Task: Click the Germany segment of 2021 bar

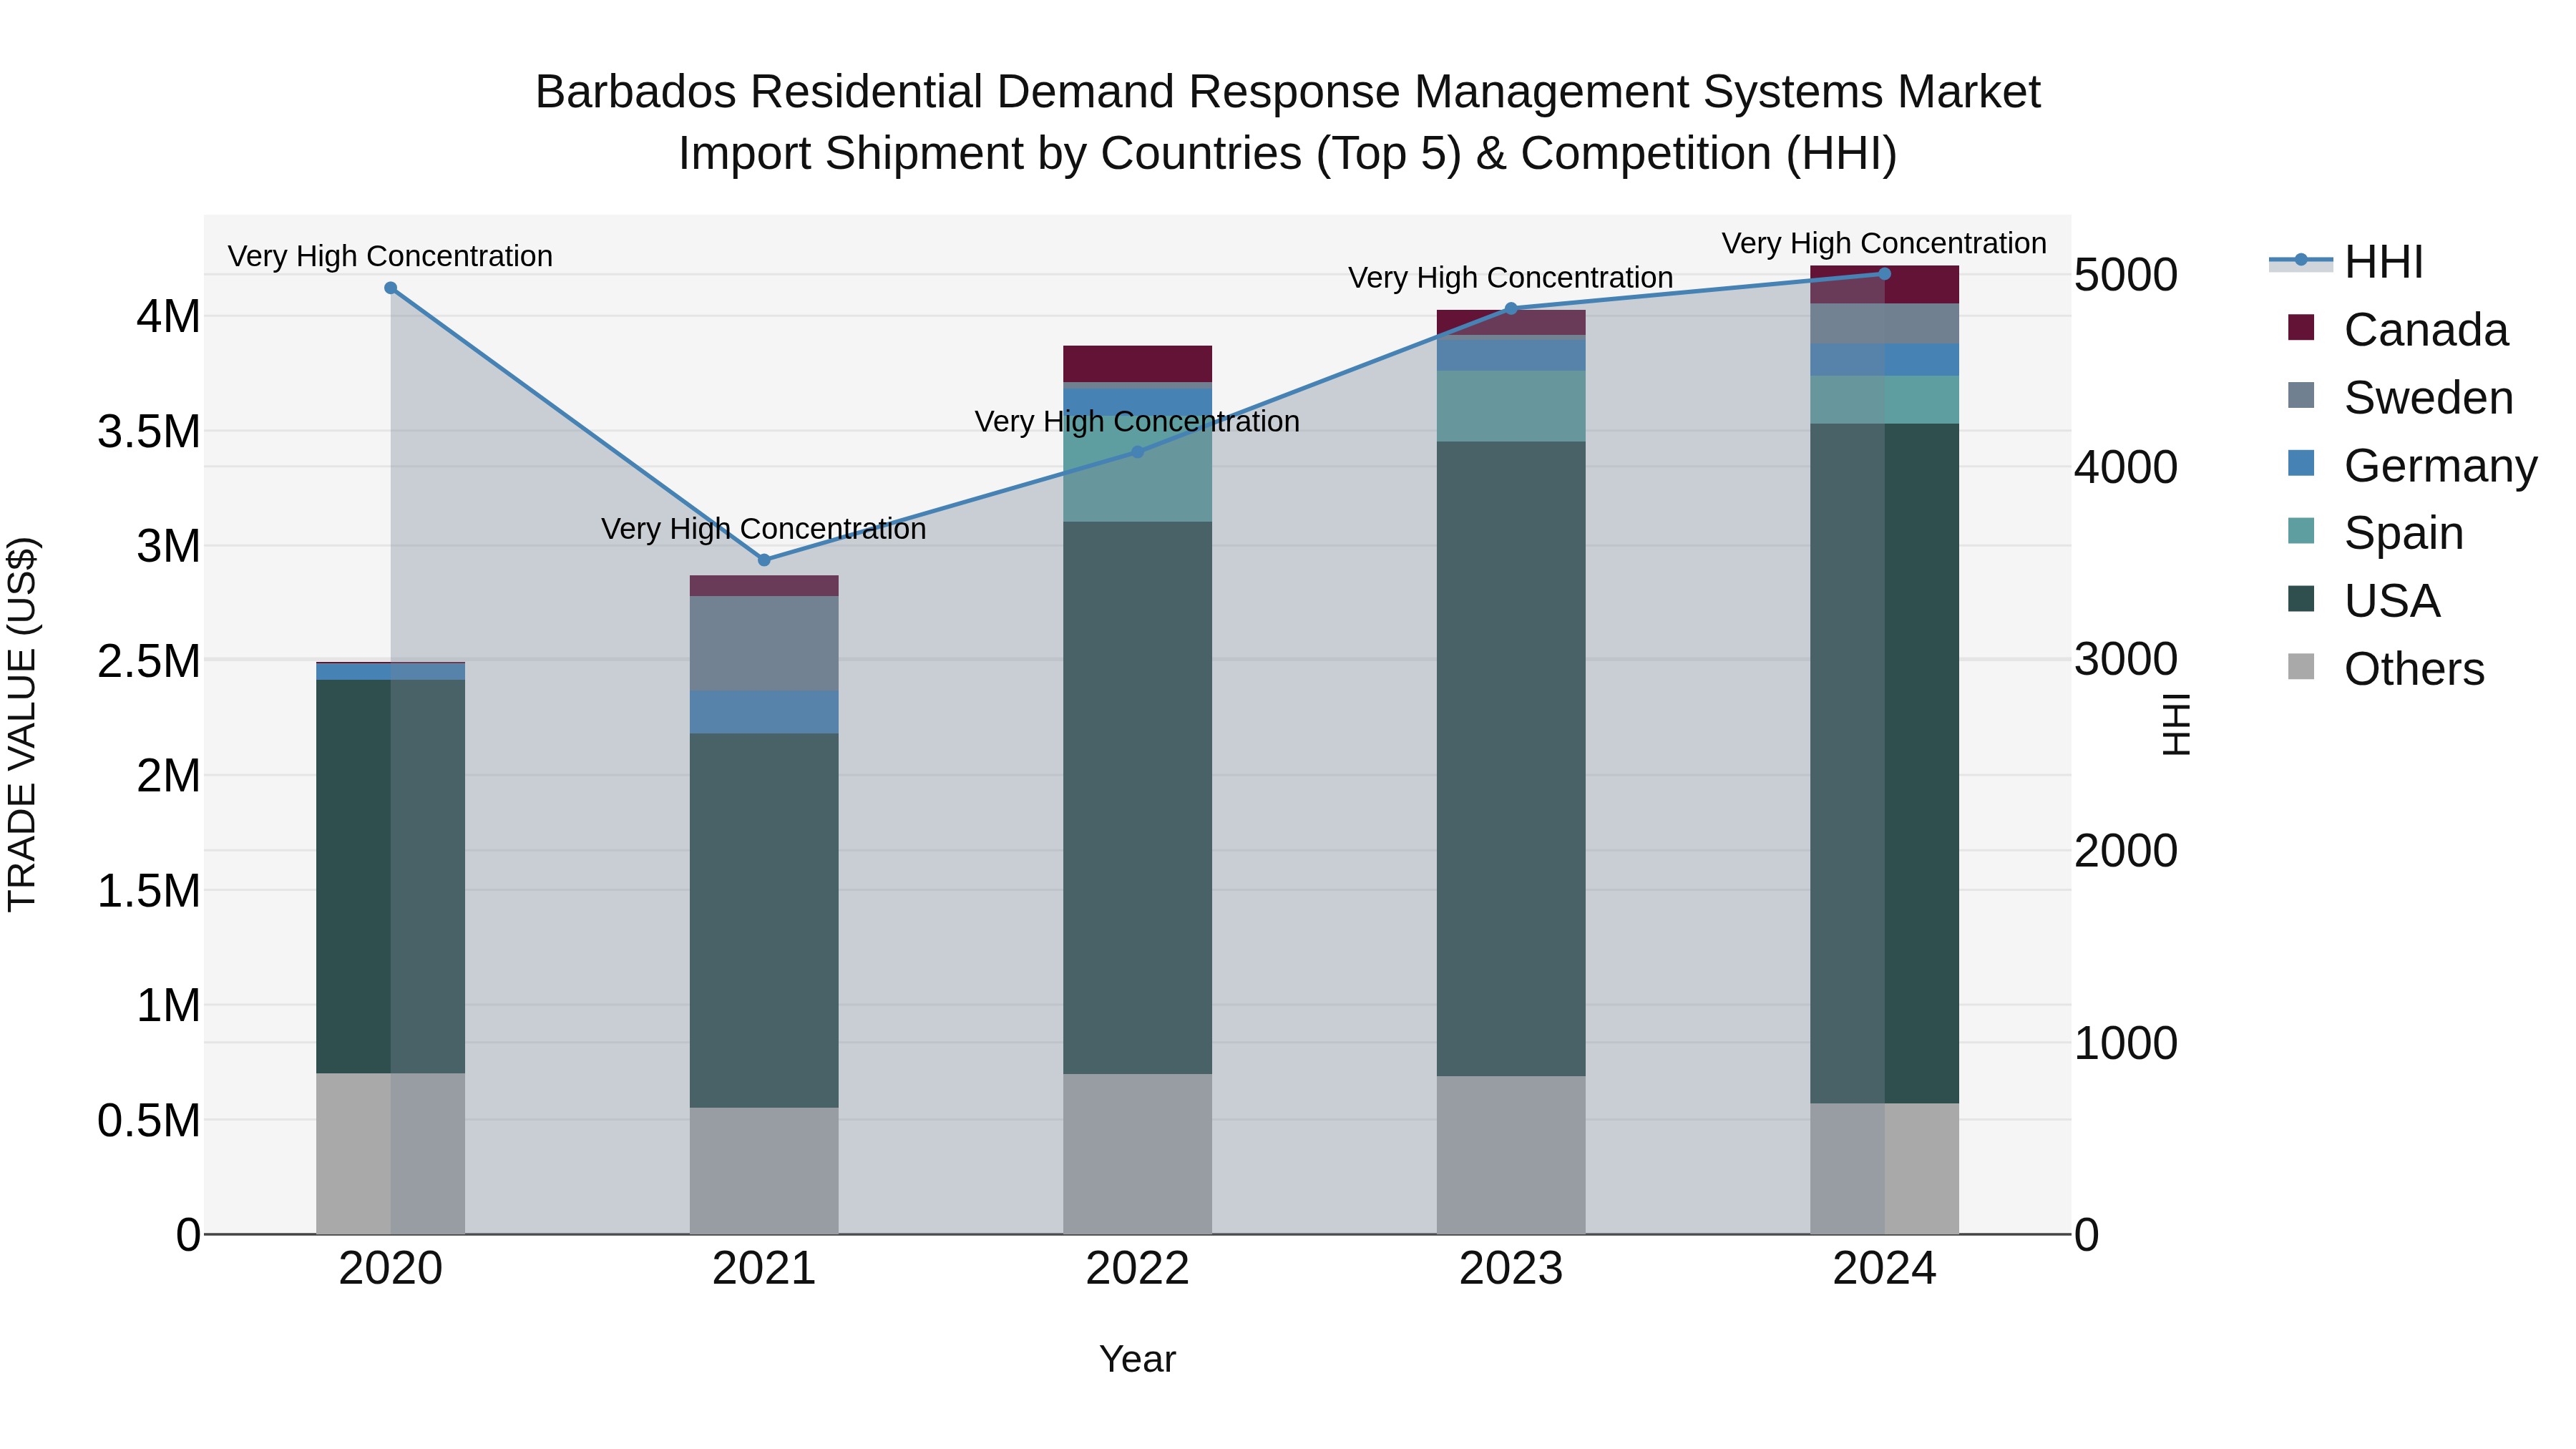Action: pos(764,712)
